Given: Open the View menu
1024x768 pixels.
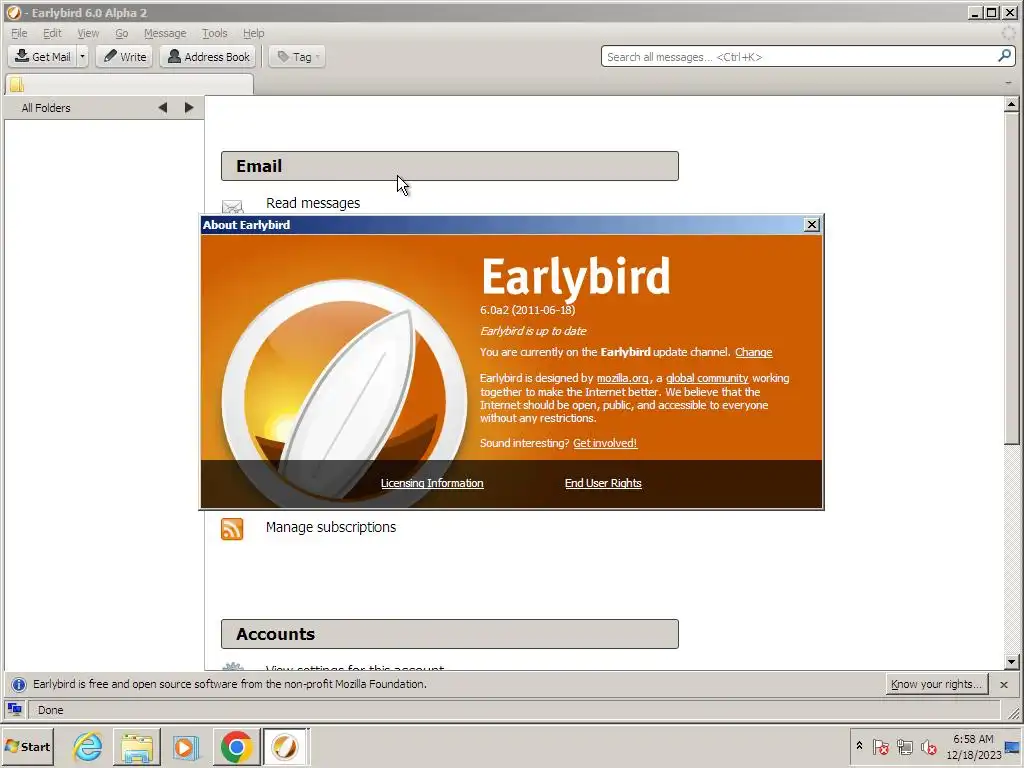Looking at the screenshot, I should 88,33.
